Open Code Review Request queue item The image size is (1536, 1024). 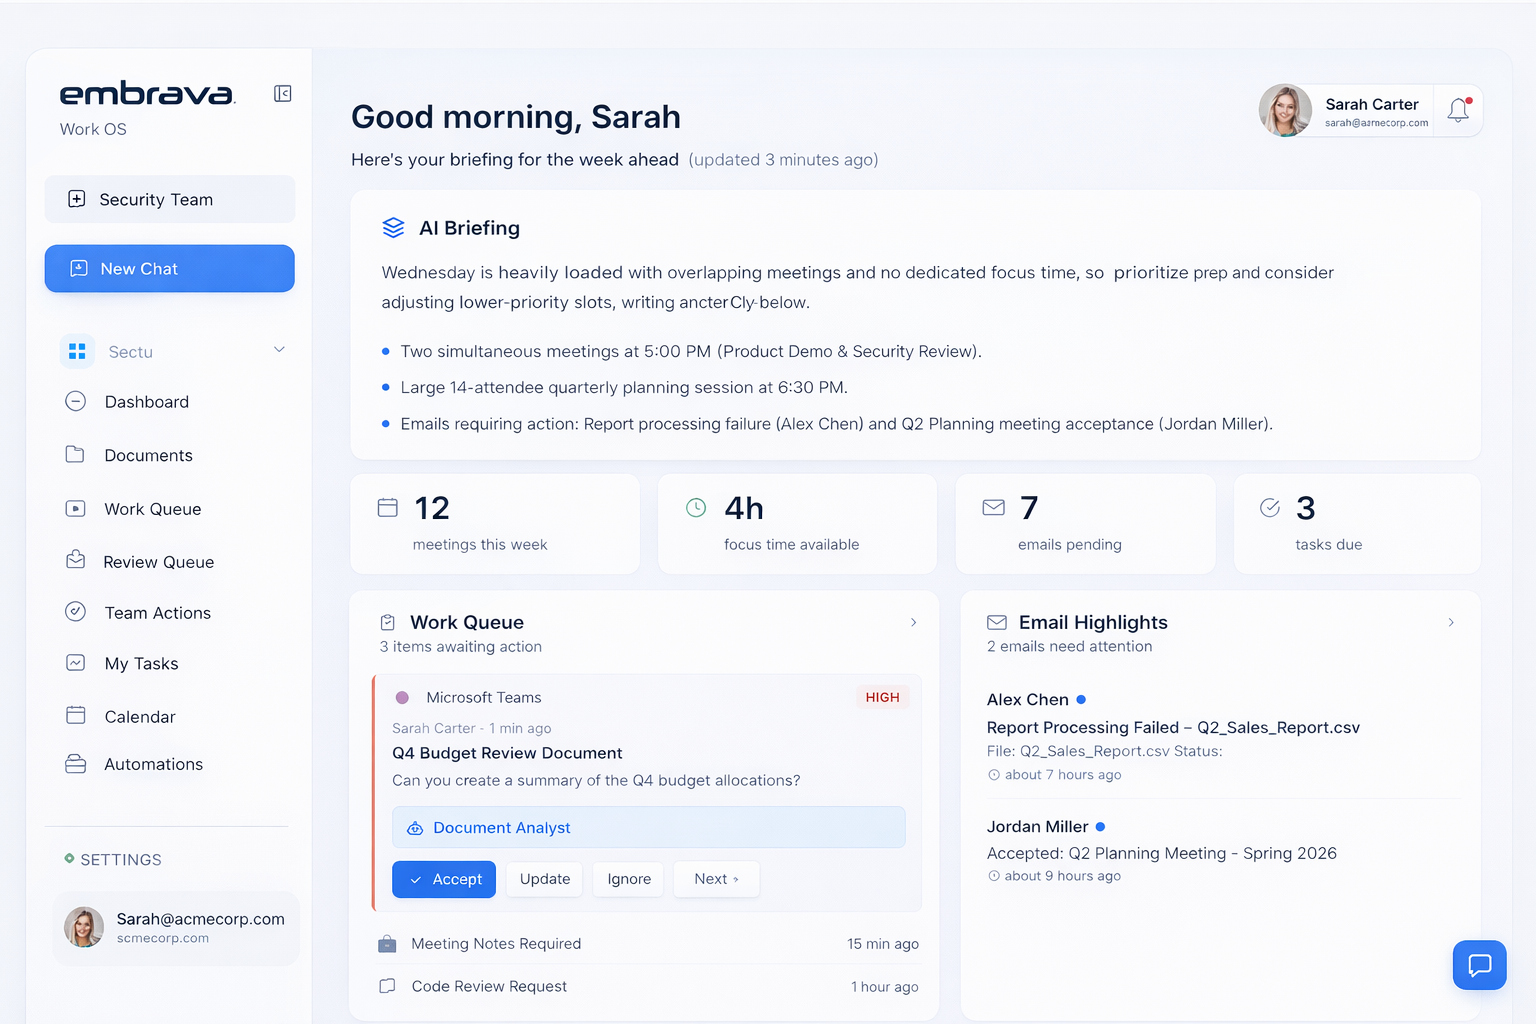[x=648, y=987]
